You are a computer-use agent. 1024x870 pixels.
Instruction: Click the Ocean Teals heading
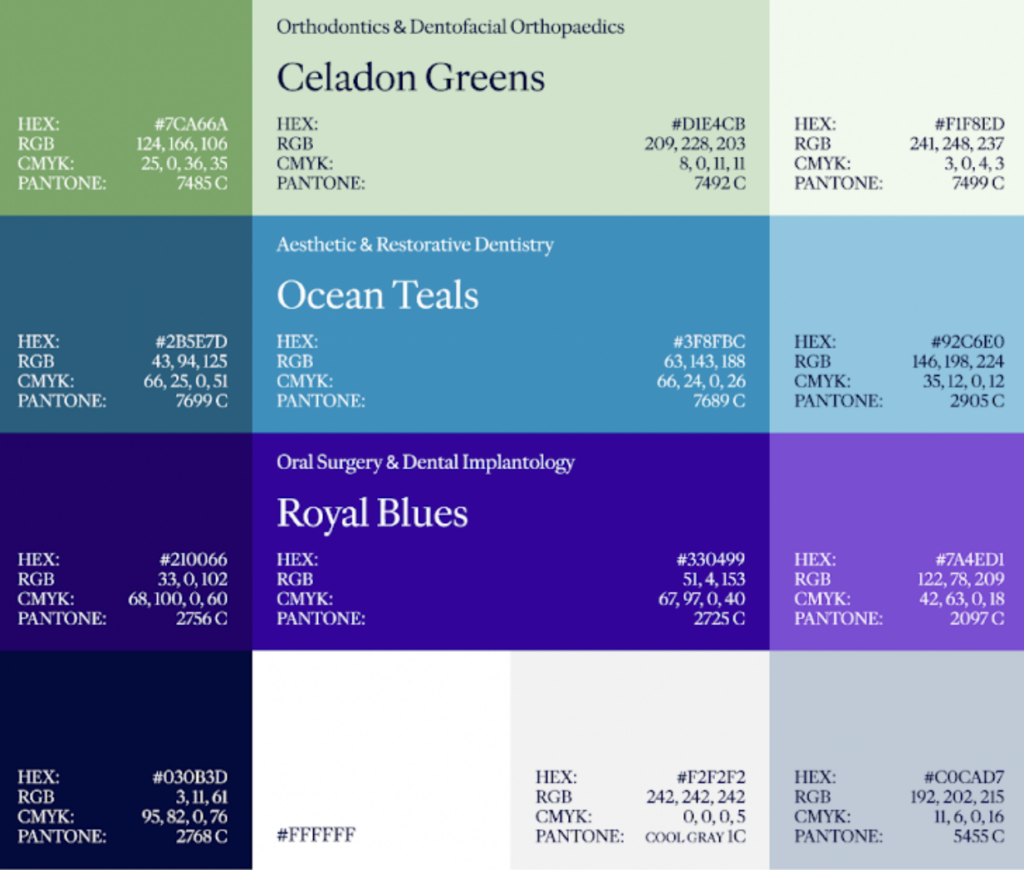click(x=377, y=295)
